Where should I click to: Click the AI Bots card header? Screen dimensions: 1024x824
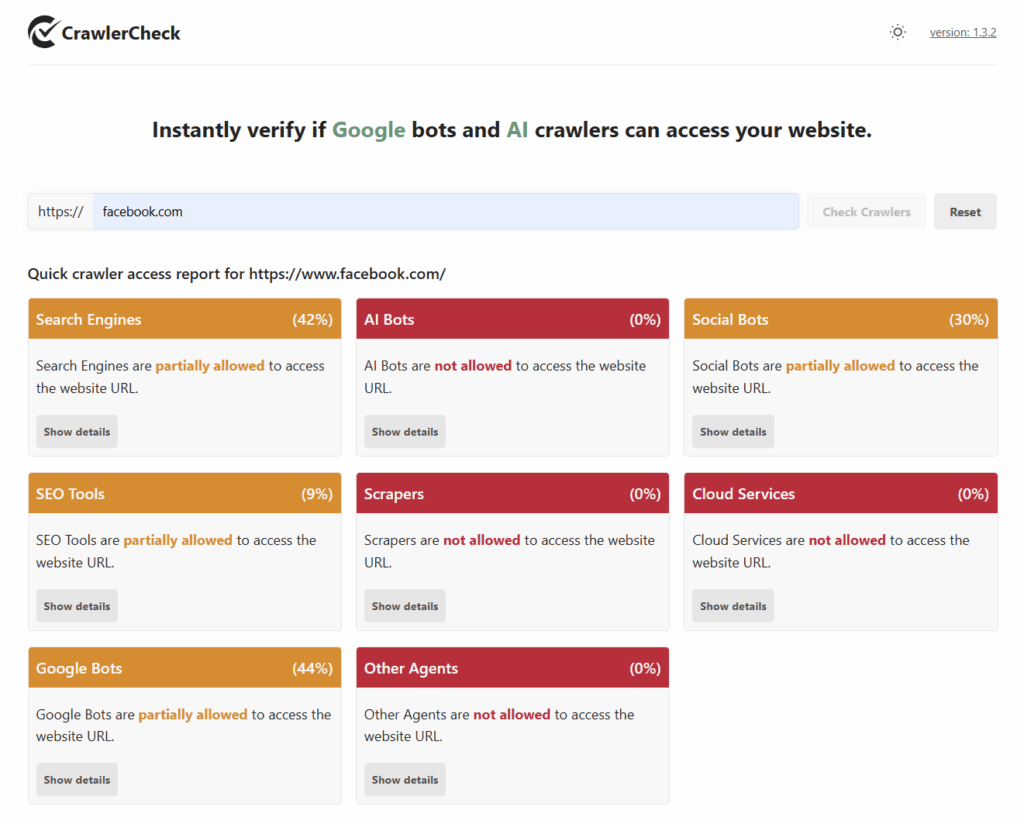tap(513, 319)
